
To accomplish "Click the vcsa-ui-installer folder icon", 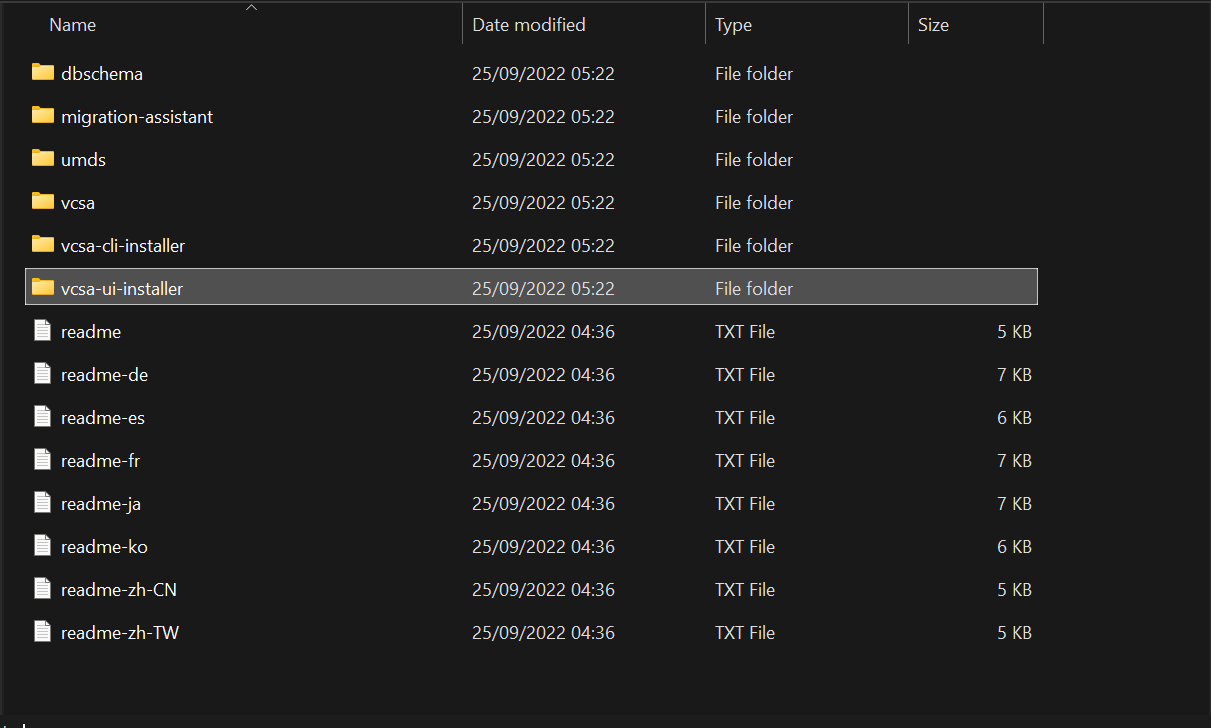I will click(42, 288).
